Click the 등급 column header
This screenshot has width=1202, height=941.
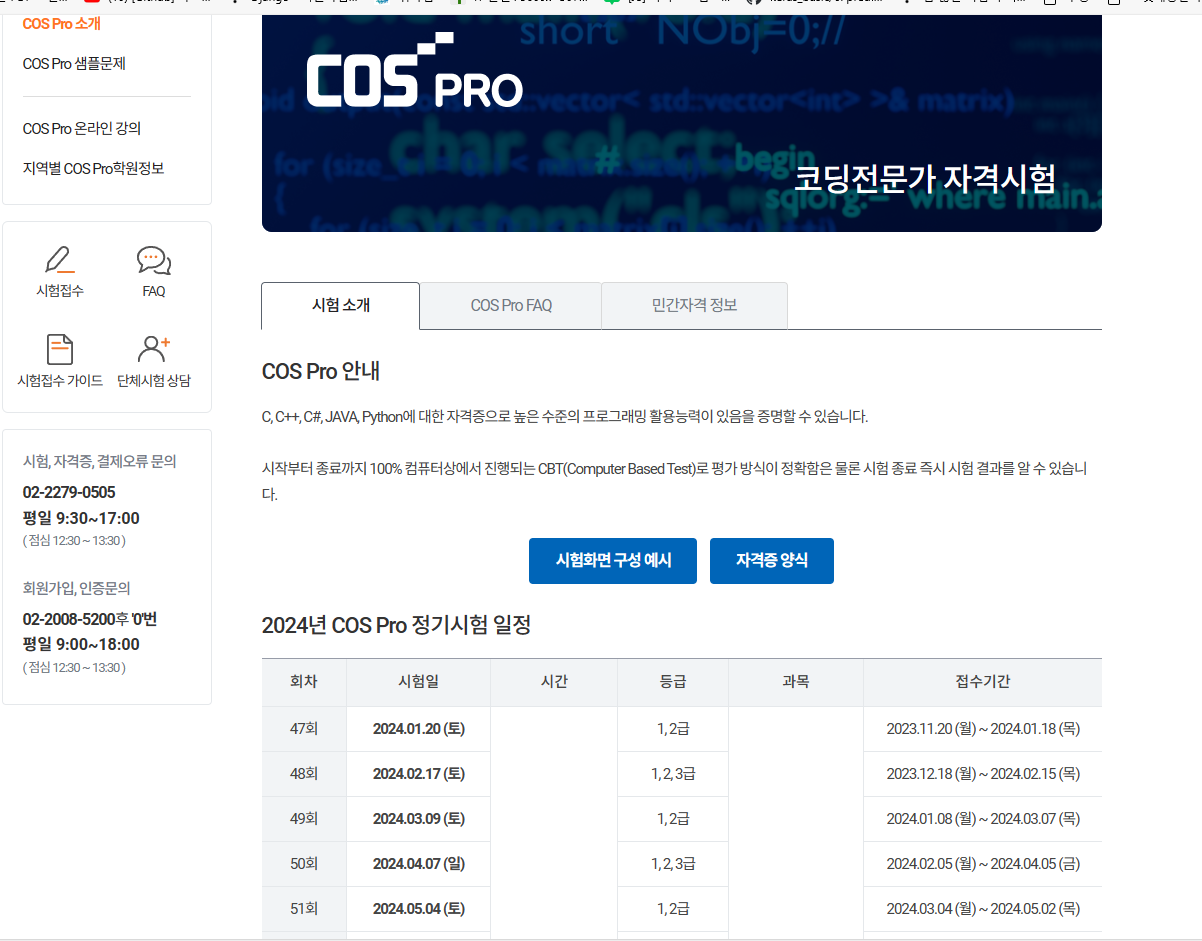(x=673, y=682)
